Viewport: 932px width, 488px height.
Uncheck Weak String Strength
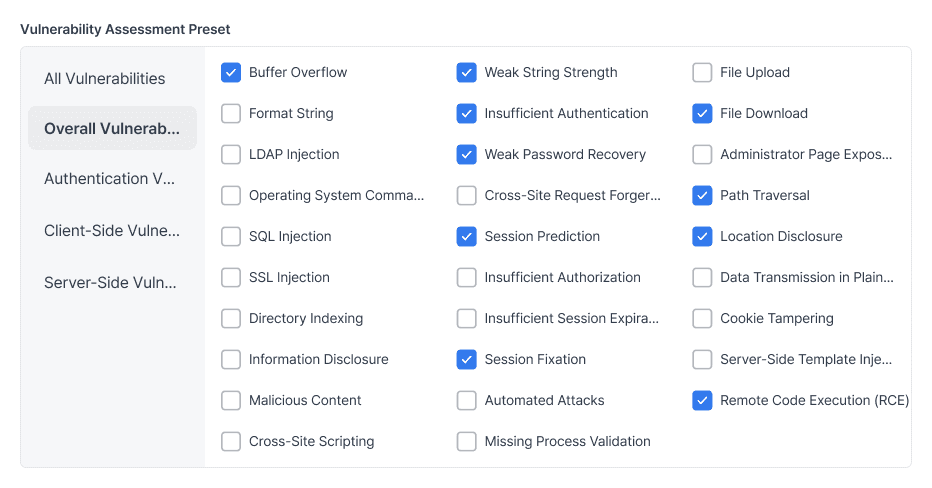(x=467, y=73)
